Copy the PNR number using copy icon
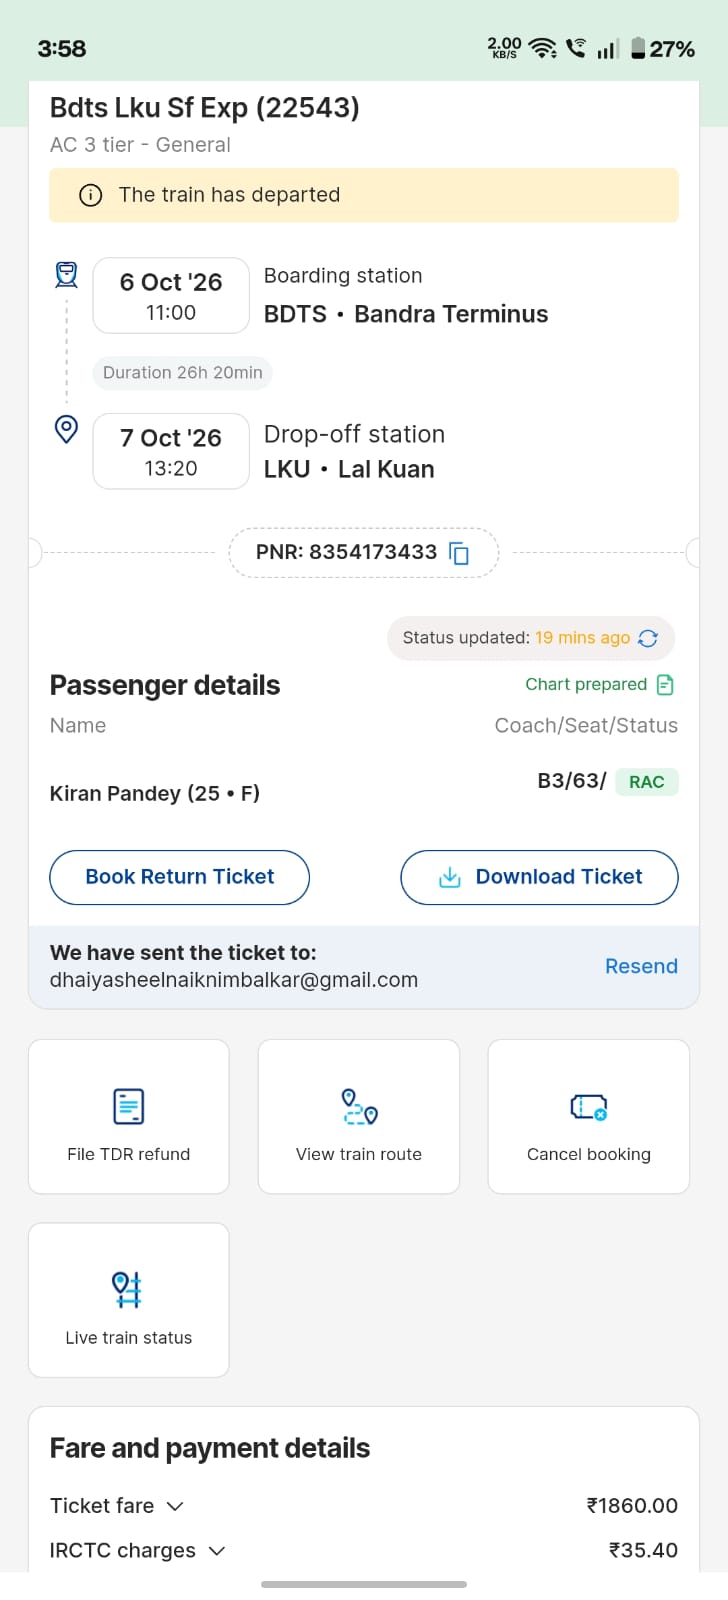The image size is (728, 1600). coord(459,553)
